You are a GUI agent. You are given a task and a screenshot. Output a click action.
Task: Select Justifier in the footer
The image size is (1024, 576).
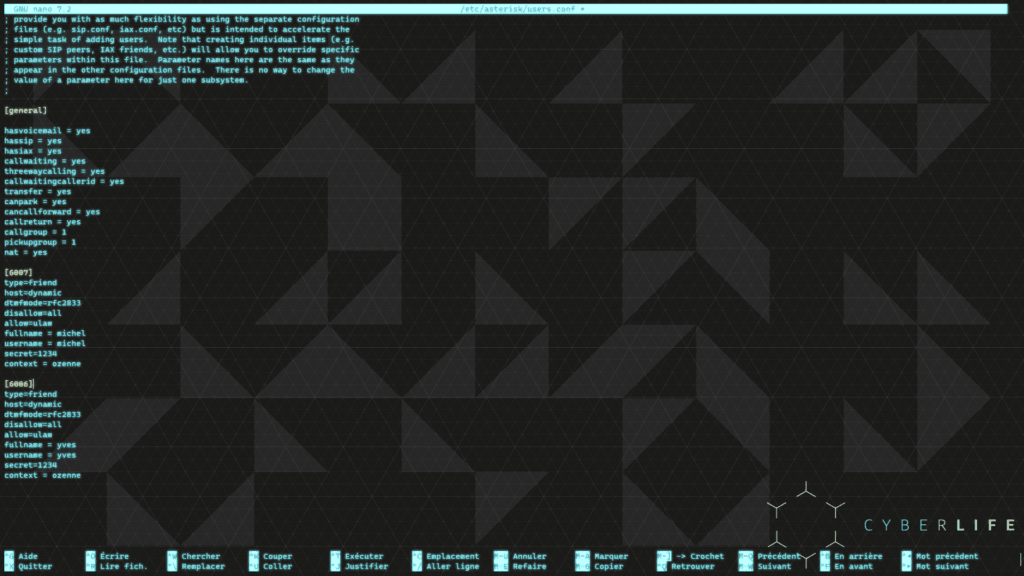click(x=366, y=566)
